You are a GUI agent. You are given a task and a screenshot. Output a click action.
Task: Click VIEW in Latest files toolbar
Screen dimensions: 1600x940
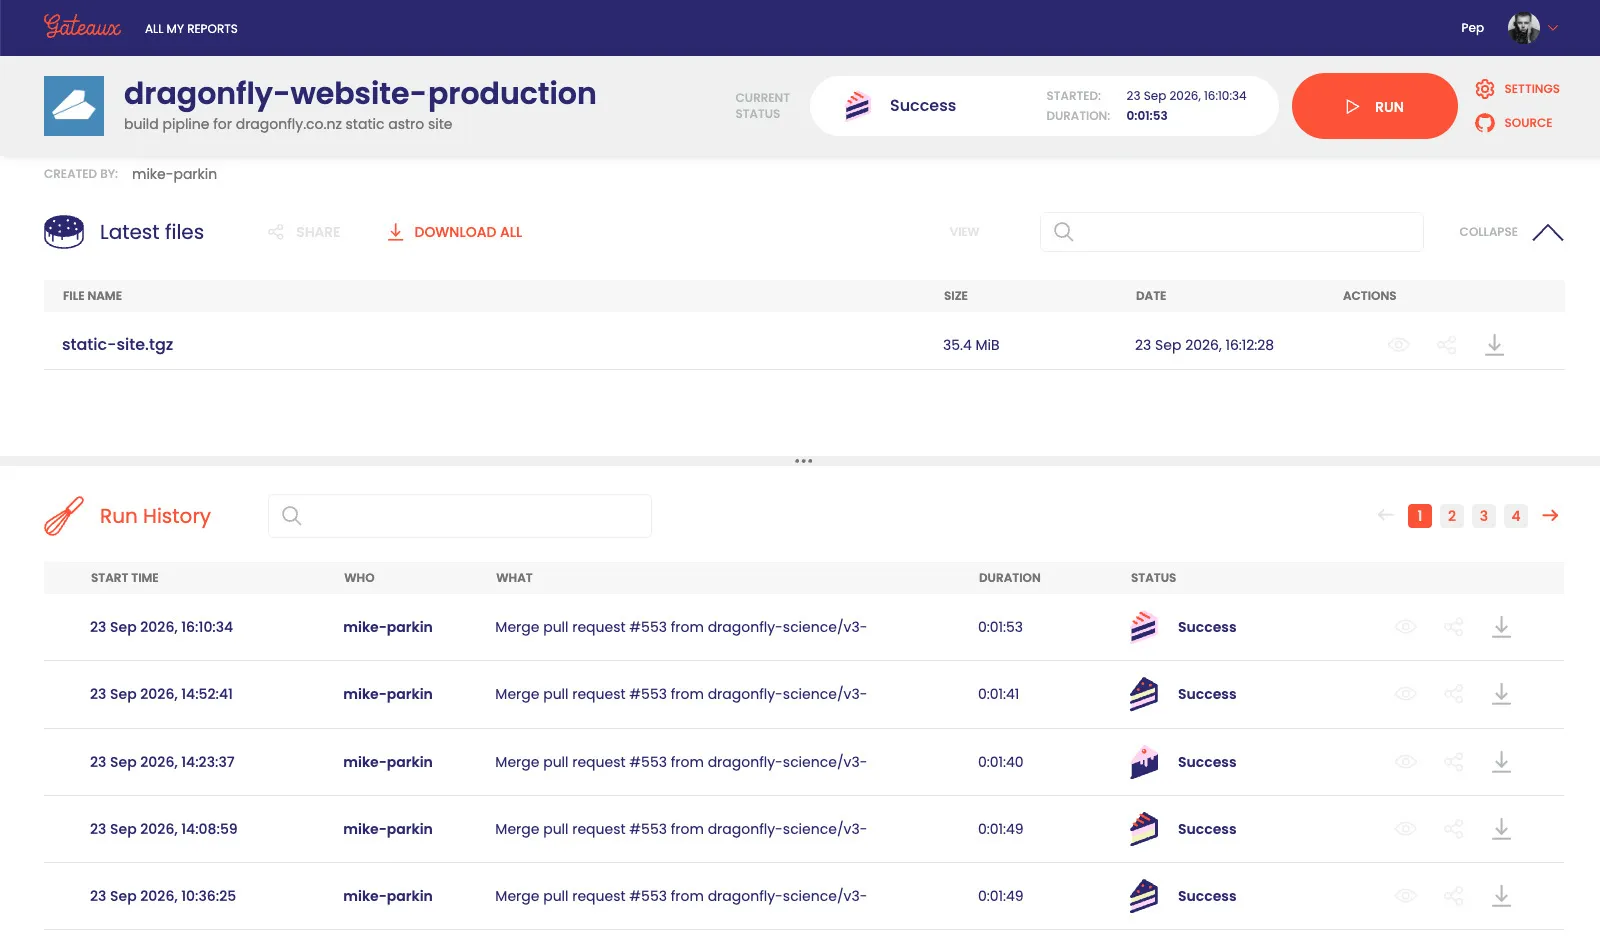[x=964, y=232]
